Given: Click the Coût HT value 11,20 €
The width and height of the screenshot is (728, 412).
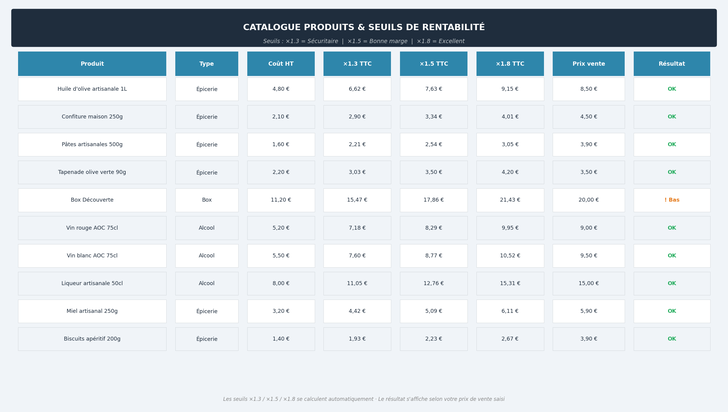Looking at the screenshot, I should click(x=281, y=200).
